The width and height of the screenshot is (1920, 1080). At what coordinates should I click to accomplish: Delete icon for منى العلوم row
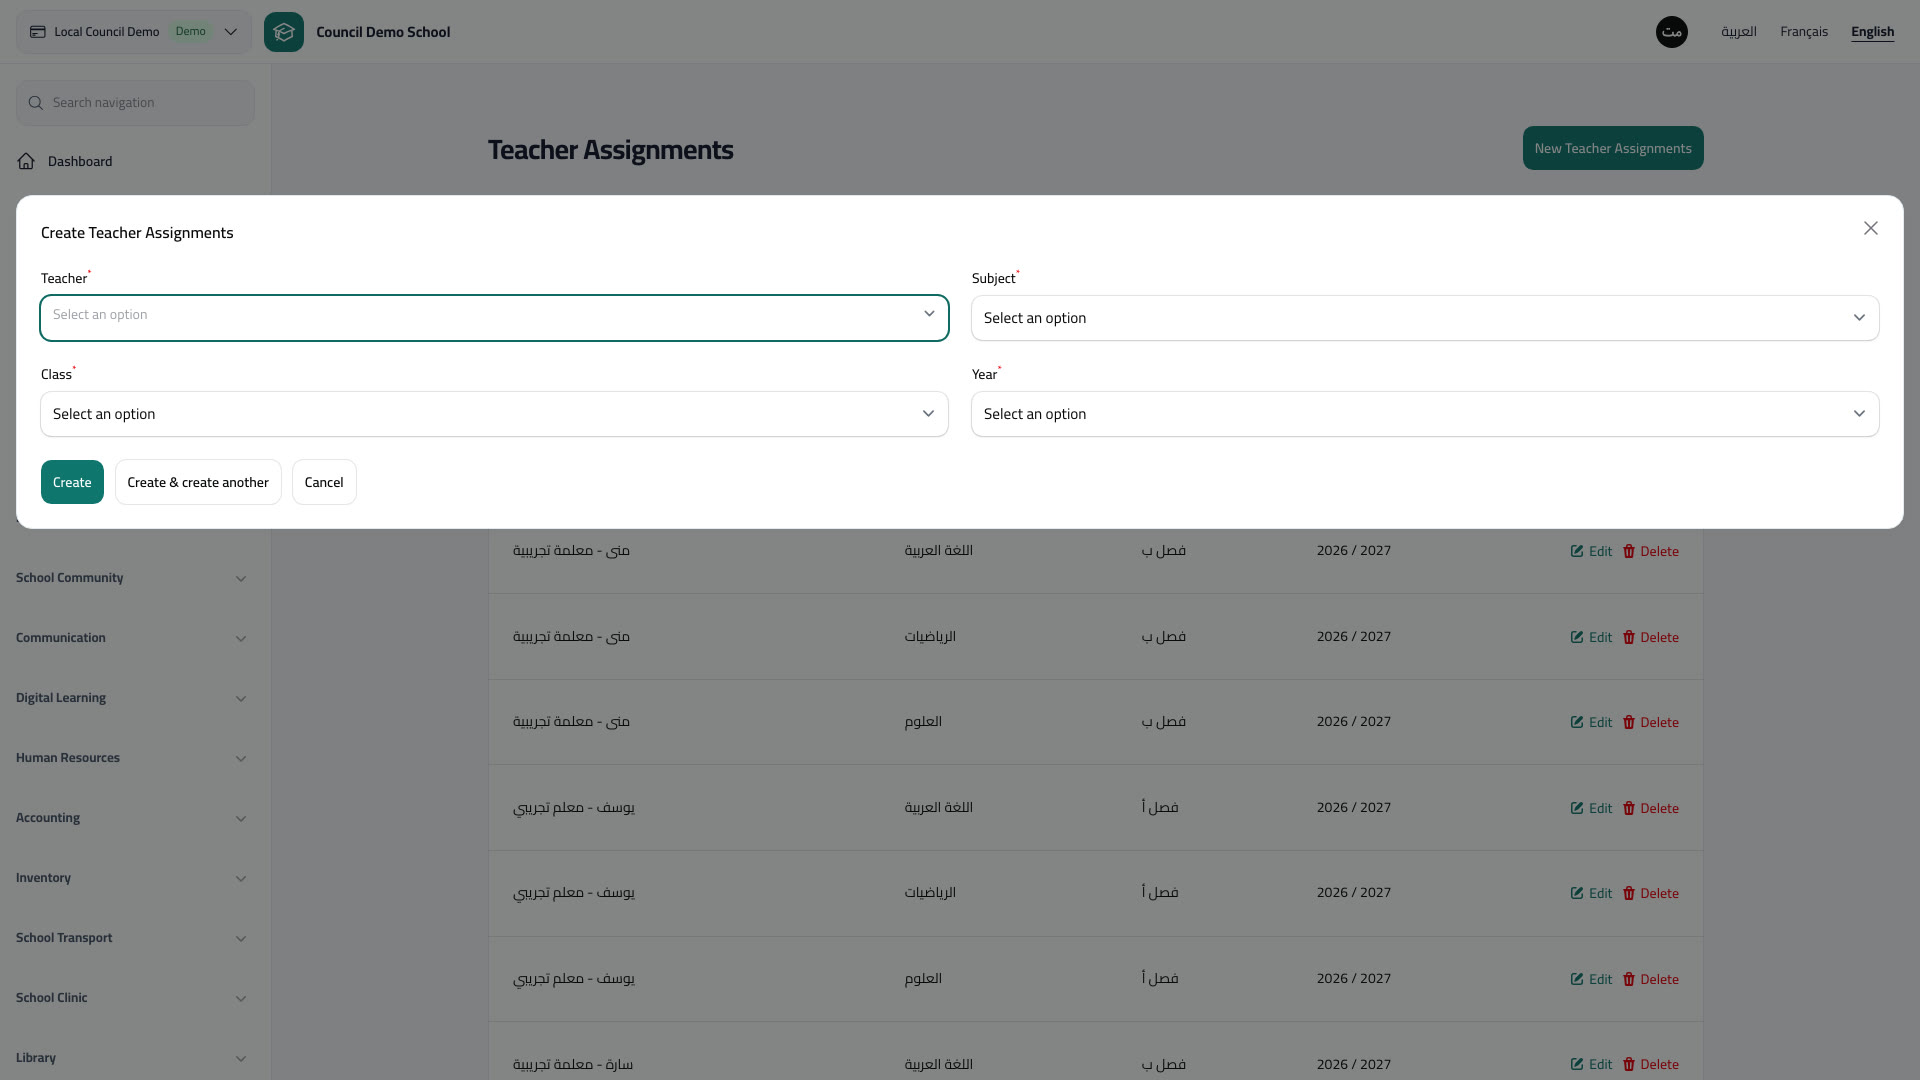pyautogui.click(x=1629, y=722)
